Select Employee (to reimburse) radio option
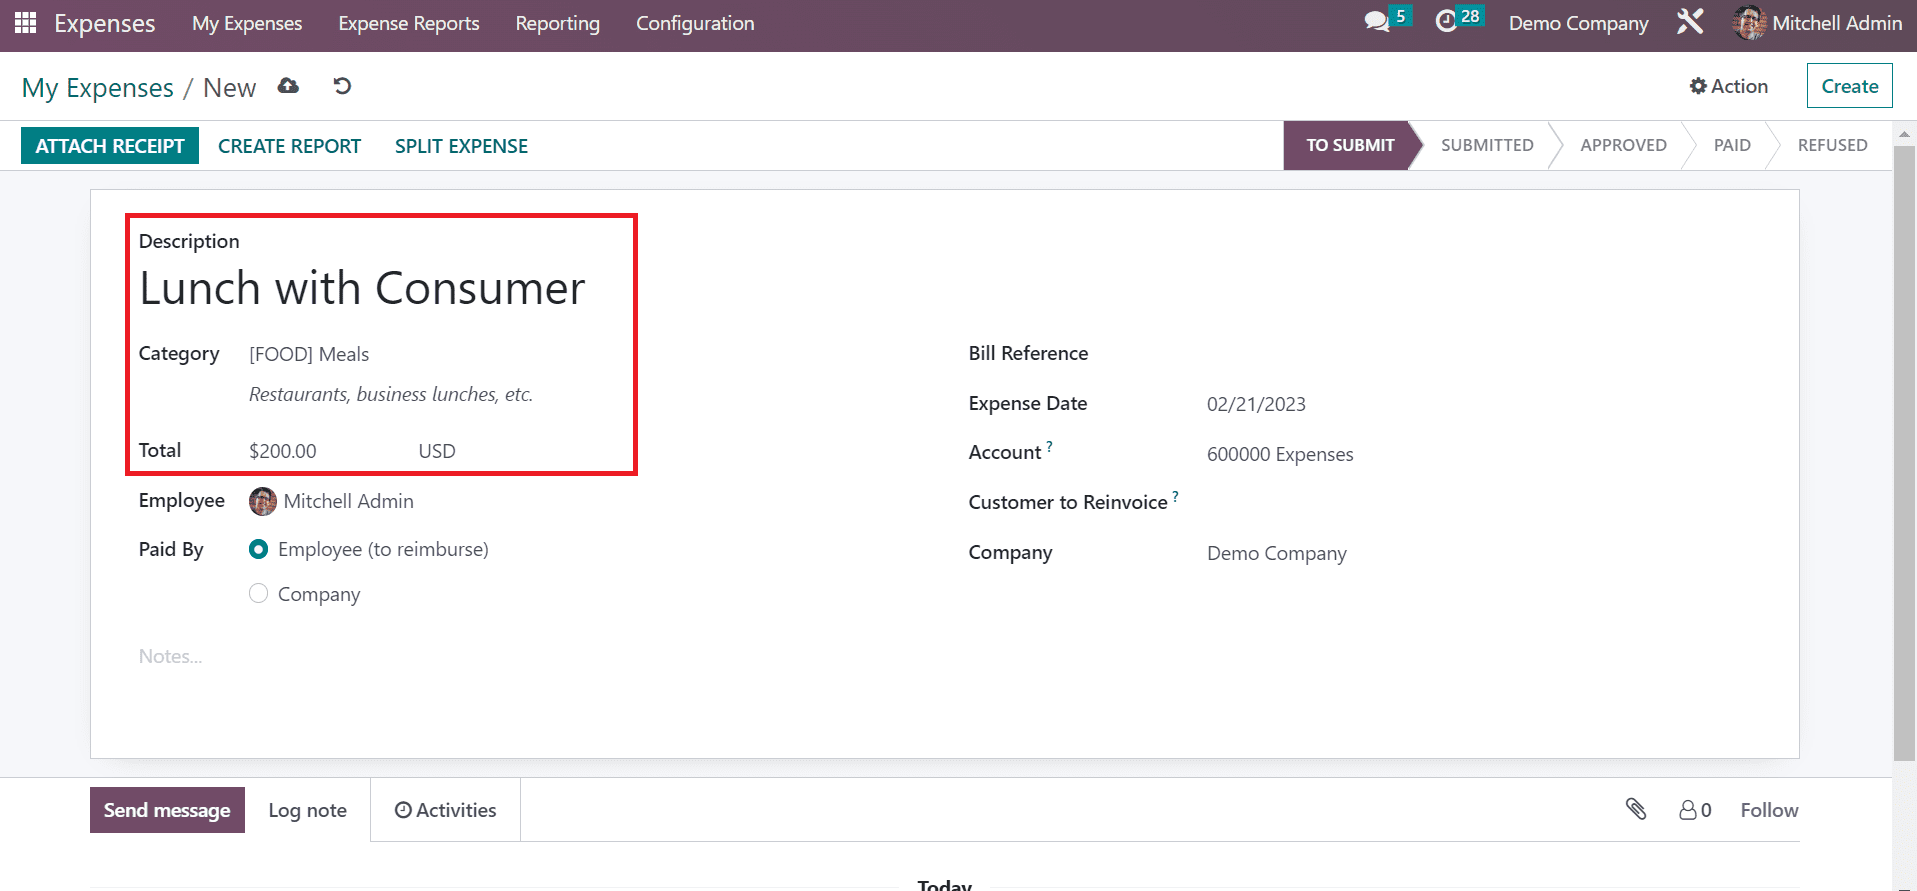The image size is (1917, 891). (x=259, y=549)
